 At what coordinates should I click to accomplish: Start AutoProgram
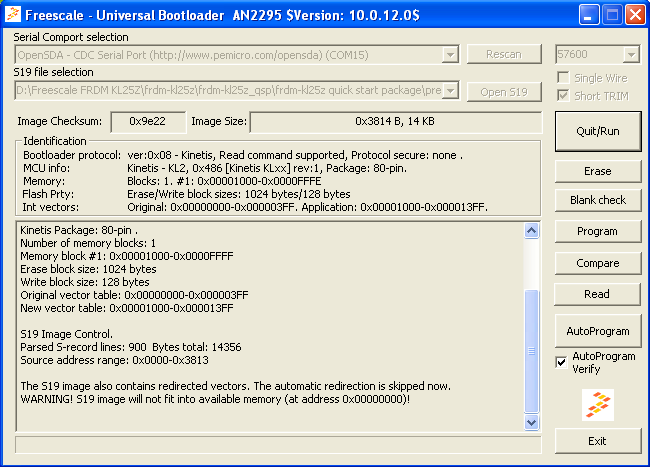click(x=598, y=331)
